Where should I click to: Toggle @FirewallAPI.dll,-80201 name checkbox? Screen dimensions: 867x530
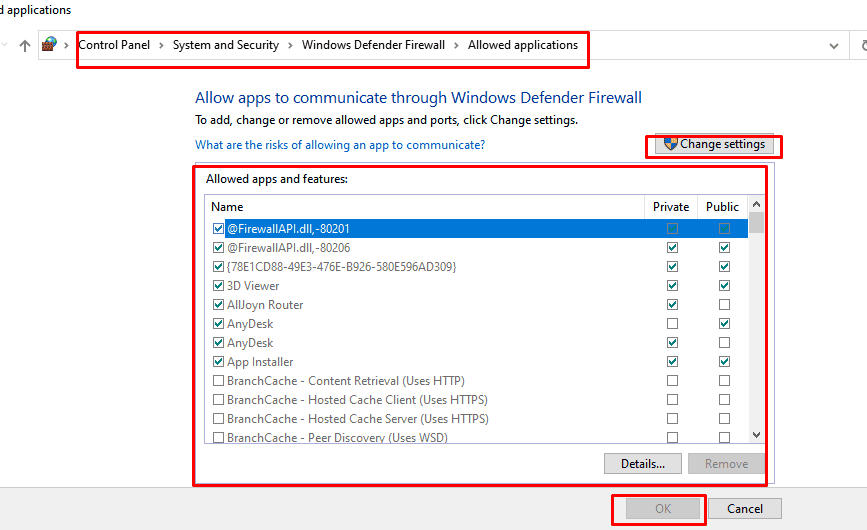coord(218,229)
